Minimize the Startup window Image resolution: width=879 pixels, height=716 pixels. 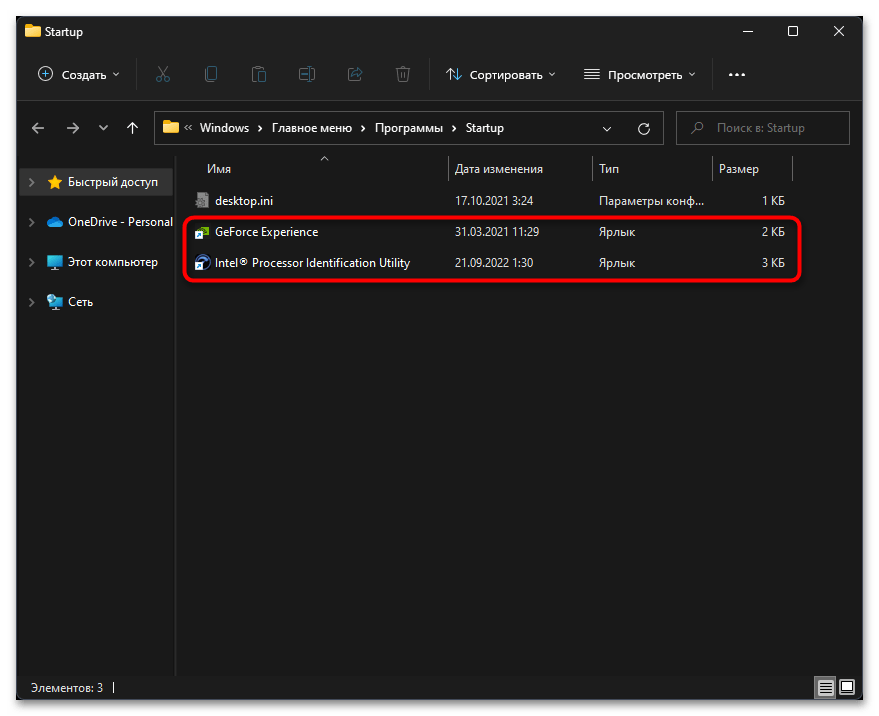[x=748, y=31]
